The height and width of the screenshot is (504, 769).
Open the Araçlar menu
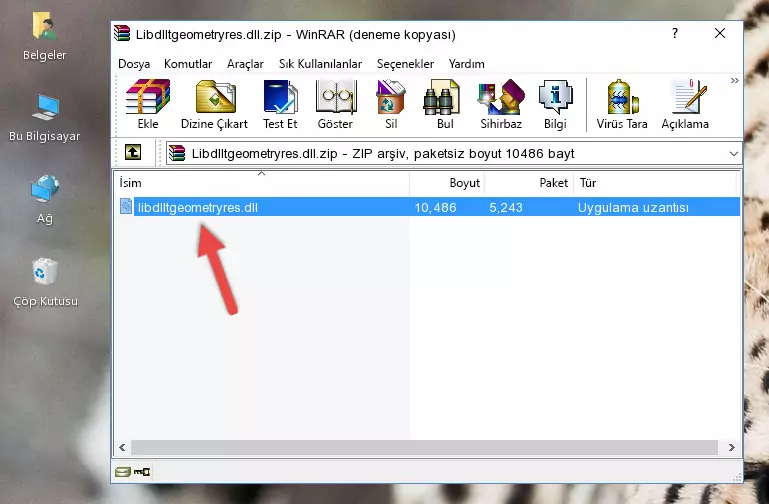tap(245, 64)
